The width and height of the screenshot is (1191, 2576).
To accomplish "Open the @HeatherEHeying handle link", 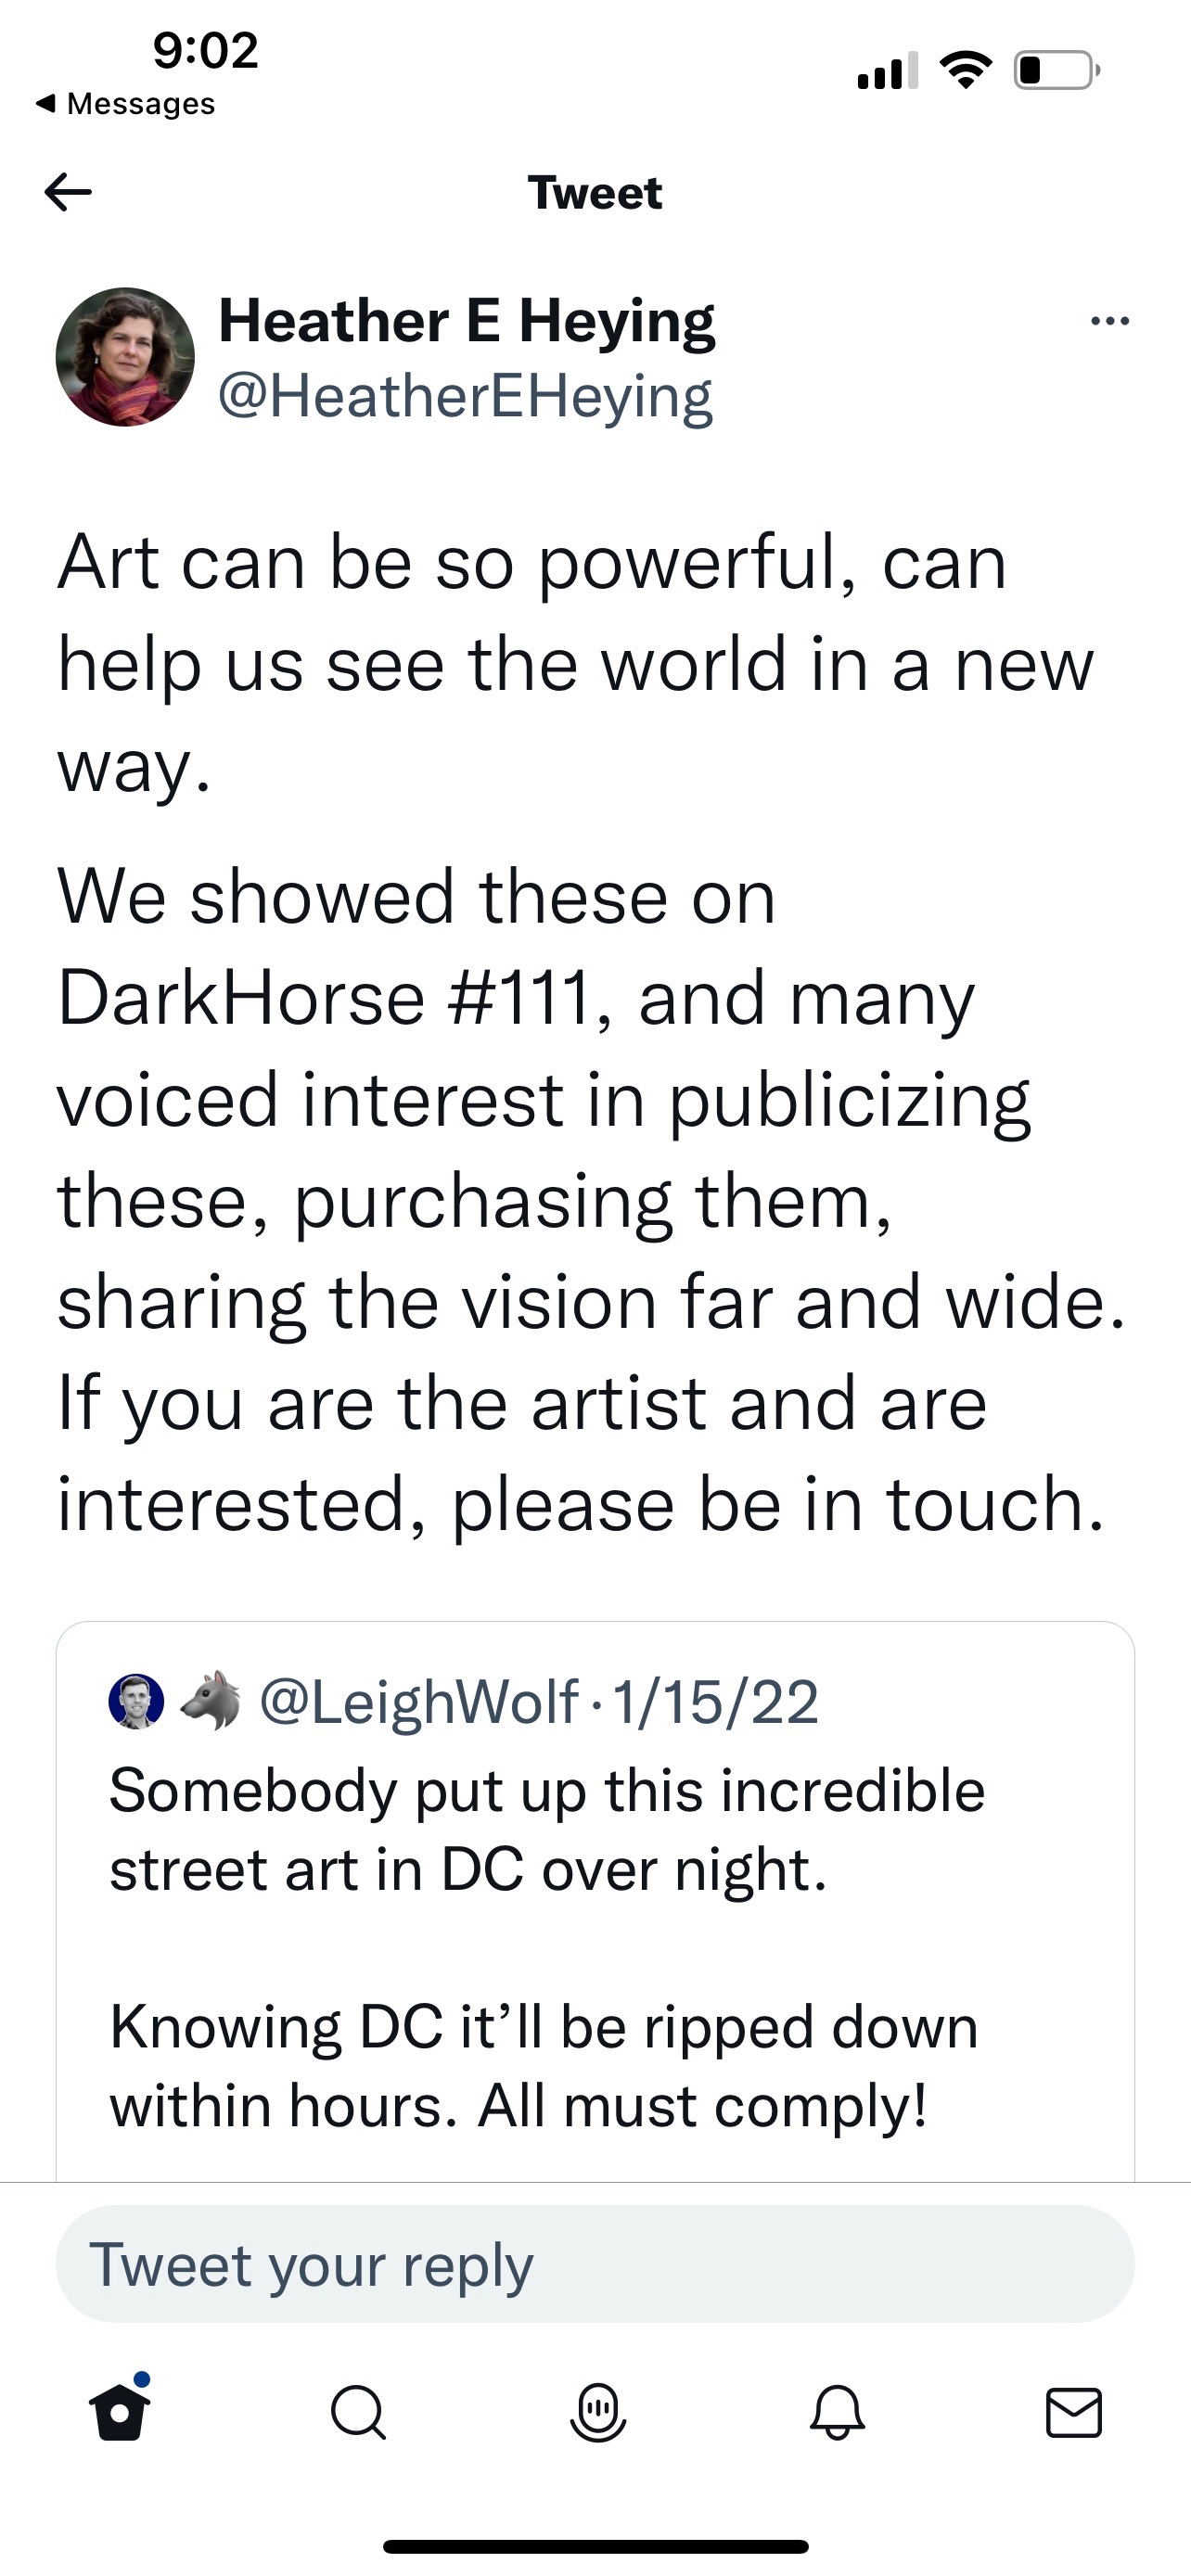I will coord(465,396).
